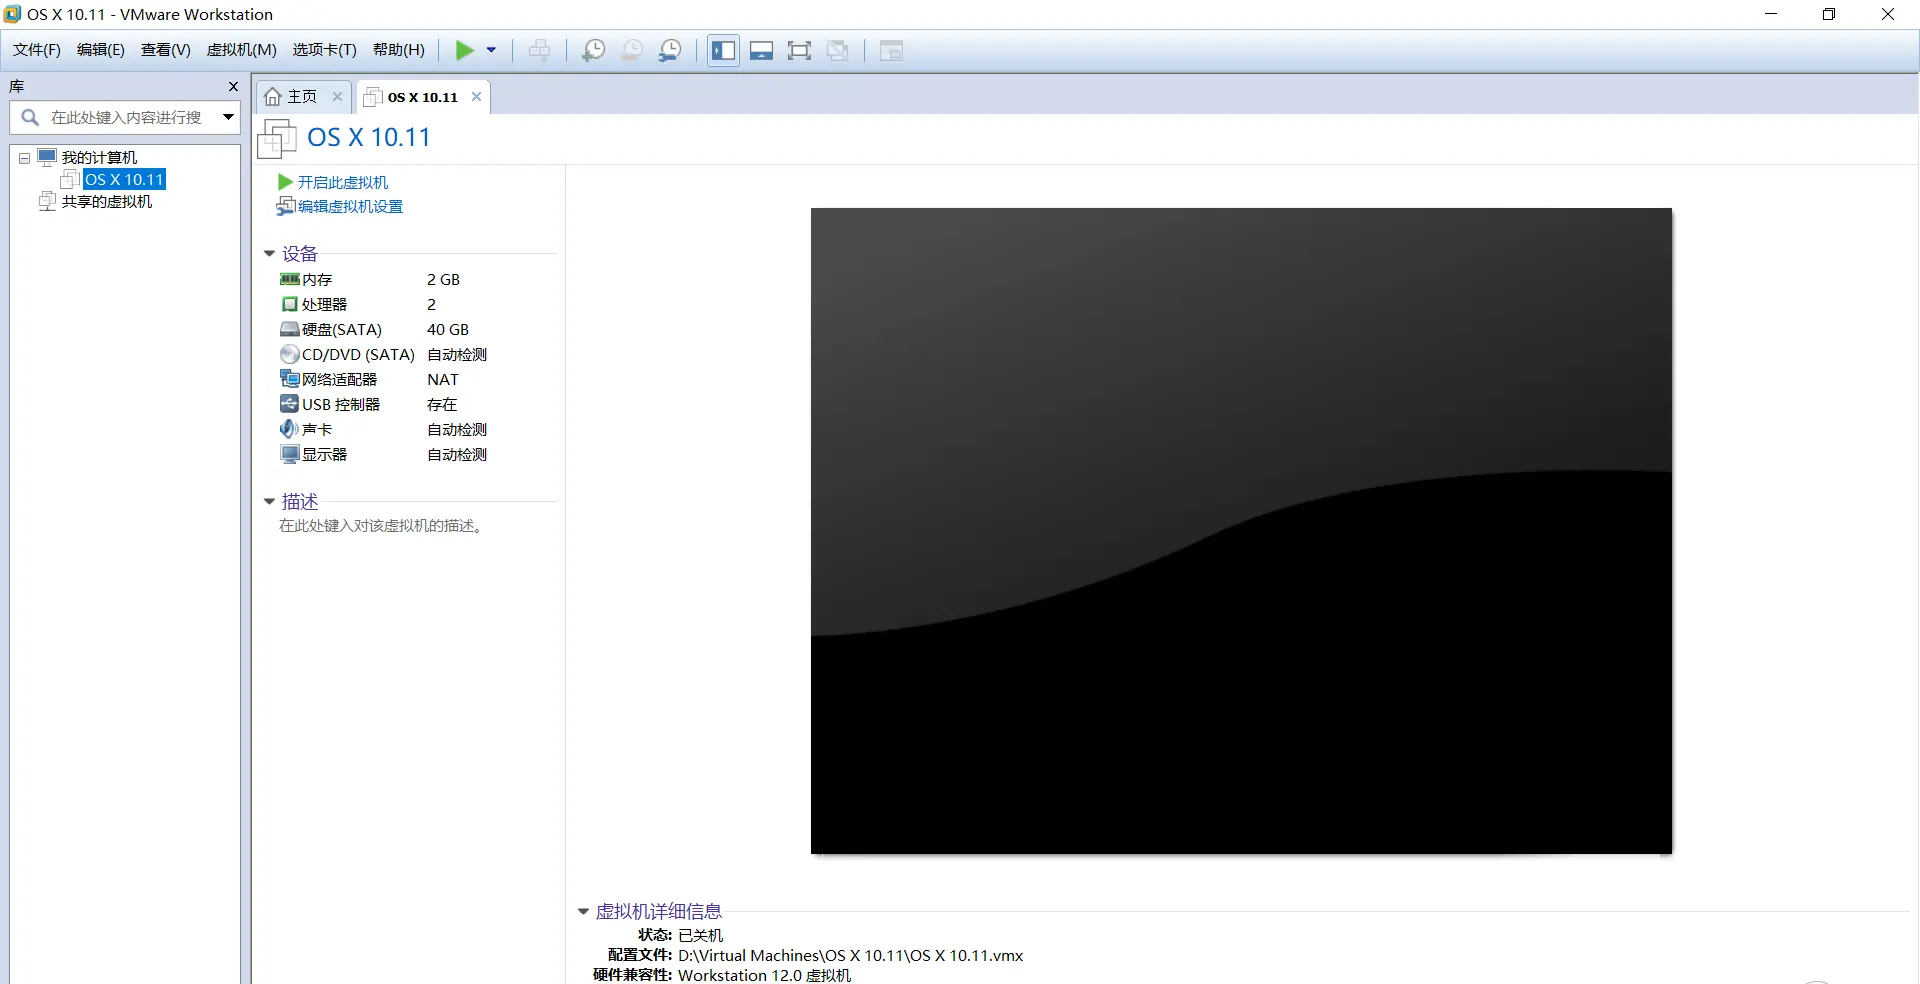Click the library search input field
The width and height of the screenshot is (1920, 984).
(126, 117)
